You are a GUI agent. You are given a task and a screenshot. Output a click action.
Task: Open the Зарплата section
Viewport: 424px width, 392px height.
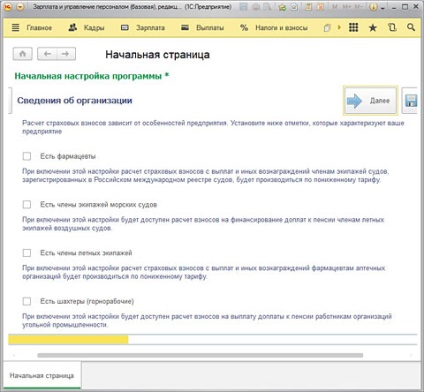[150, 28]
